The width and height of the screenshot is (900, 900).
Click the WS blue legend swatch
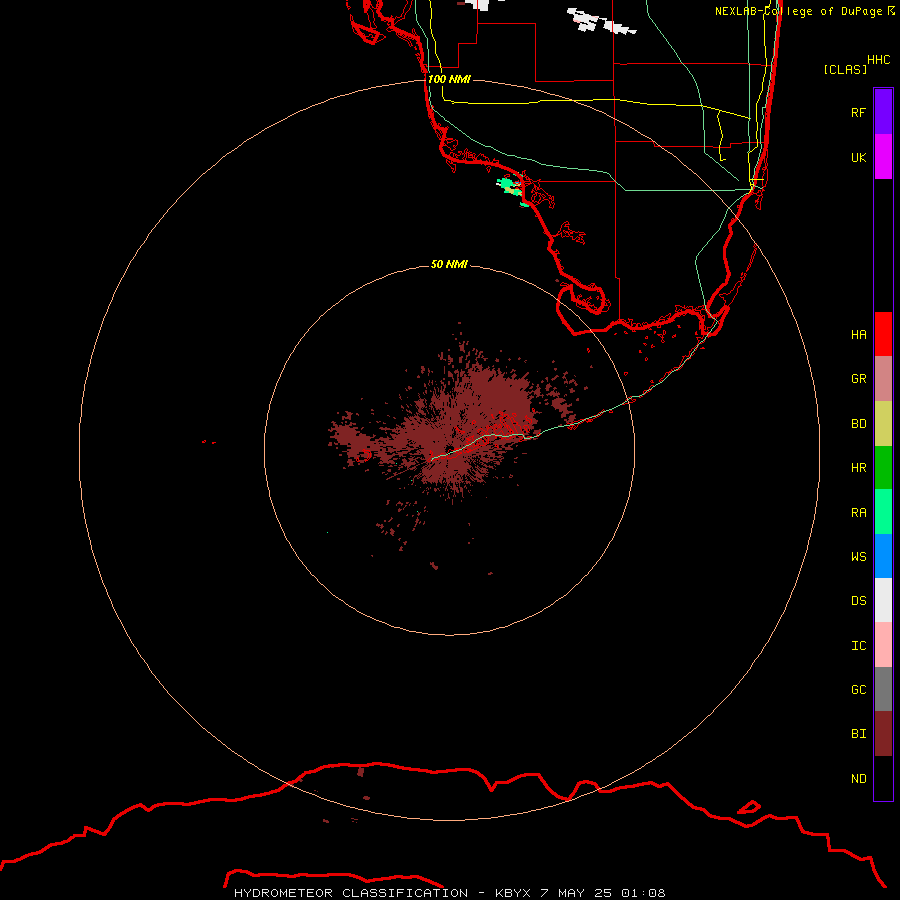point(883,556)
